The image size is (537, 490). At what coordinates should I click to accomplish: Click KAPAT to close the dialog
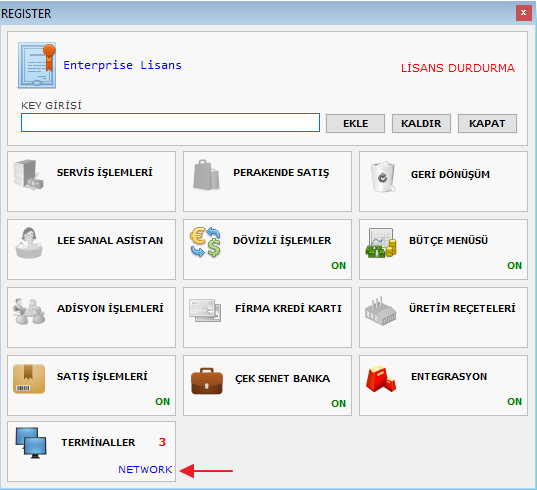point(487,123)
